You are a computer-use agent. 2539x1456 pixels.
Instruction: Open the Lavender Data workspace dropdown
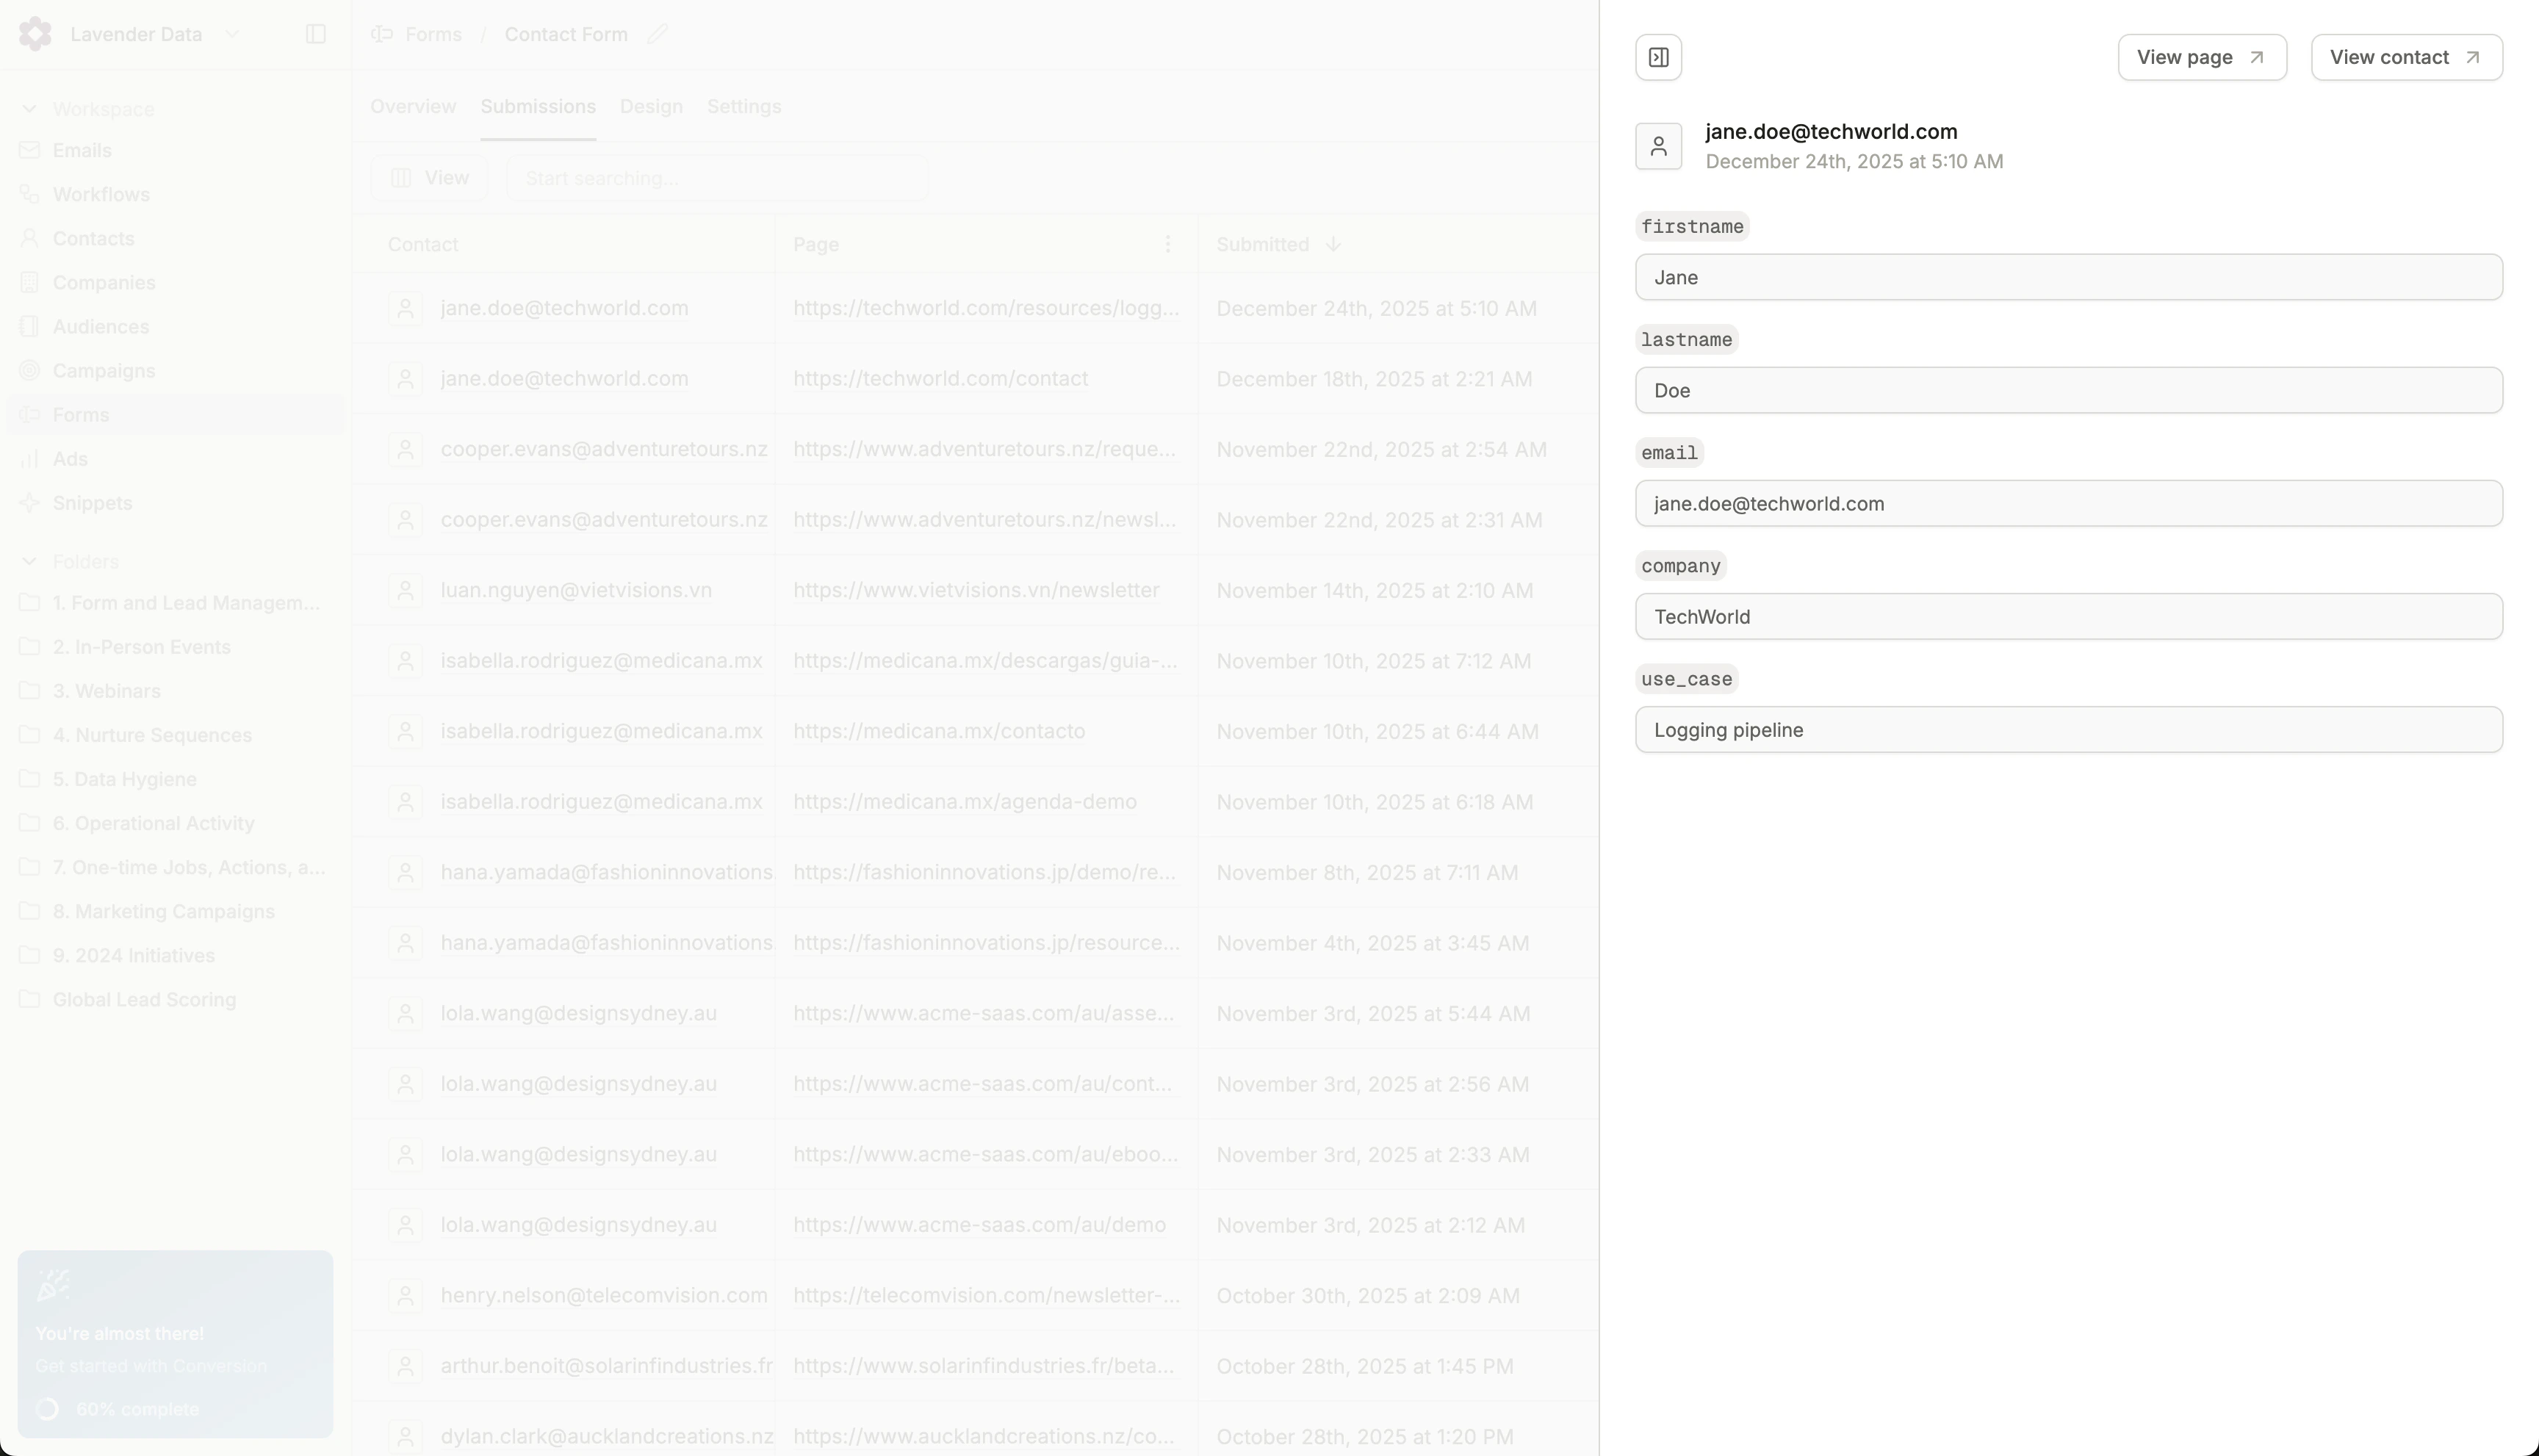[232, 34]
